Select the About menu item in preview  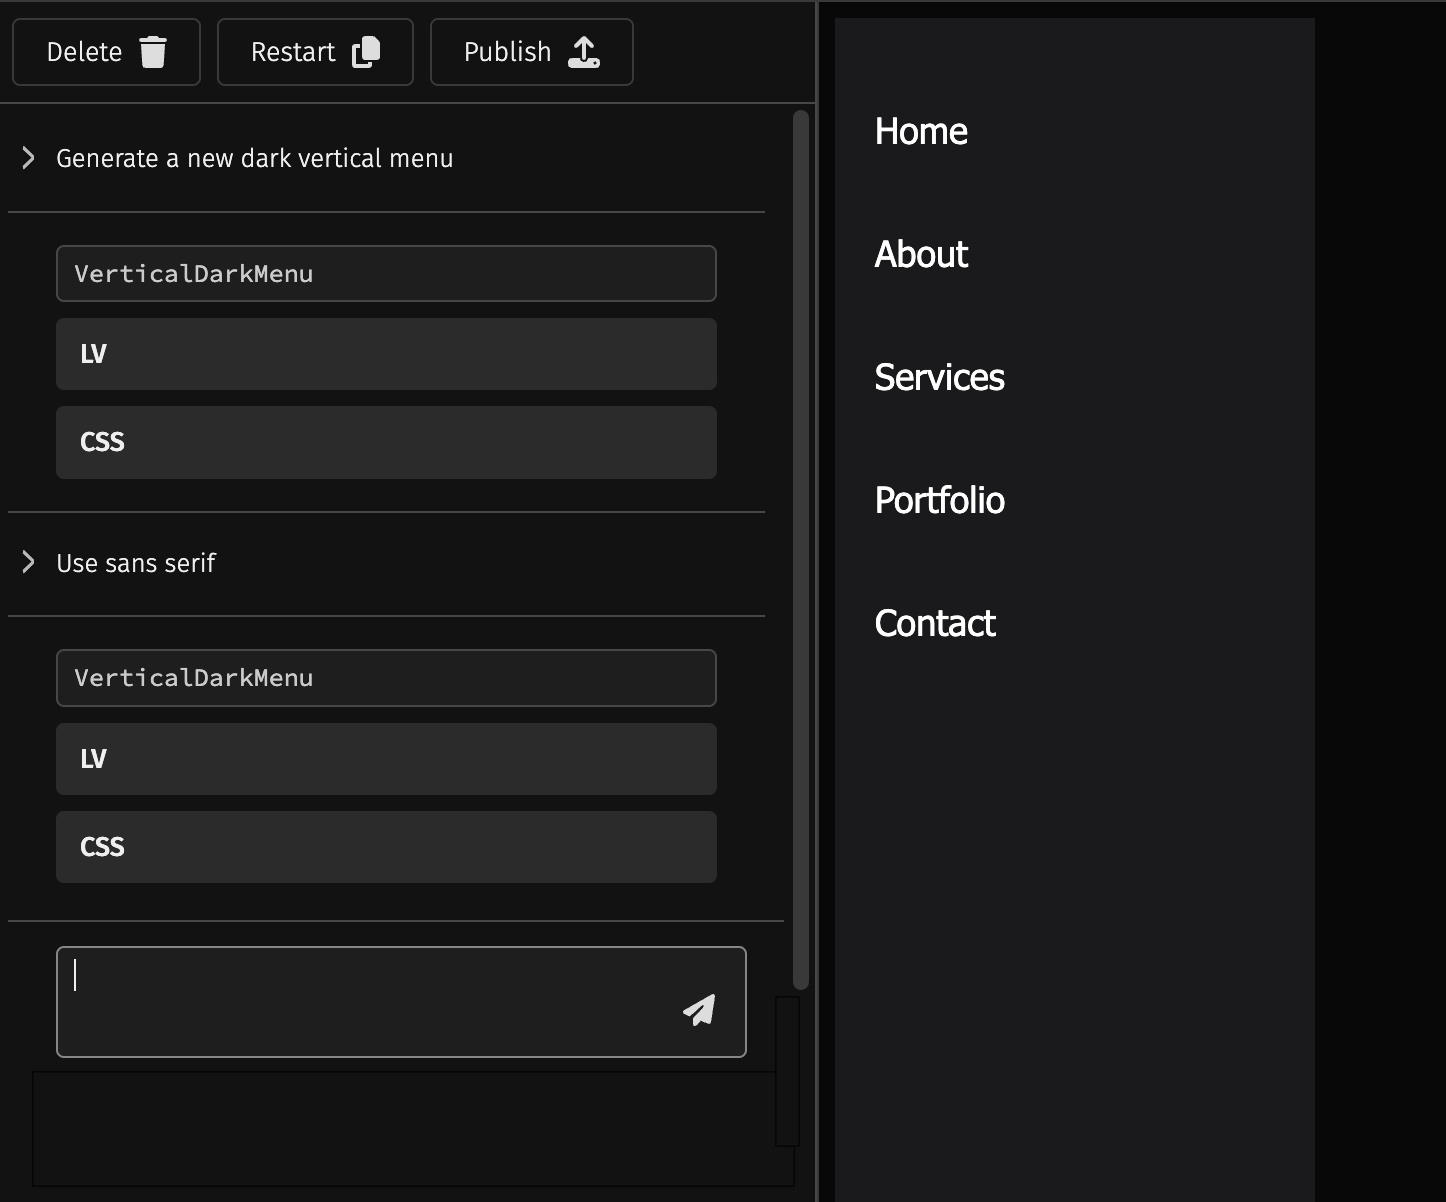pyautogui.click(x=921, y=254)
